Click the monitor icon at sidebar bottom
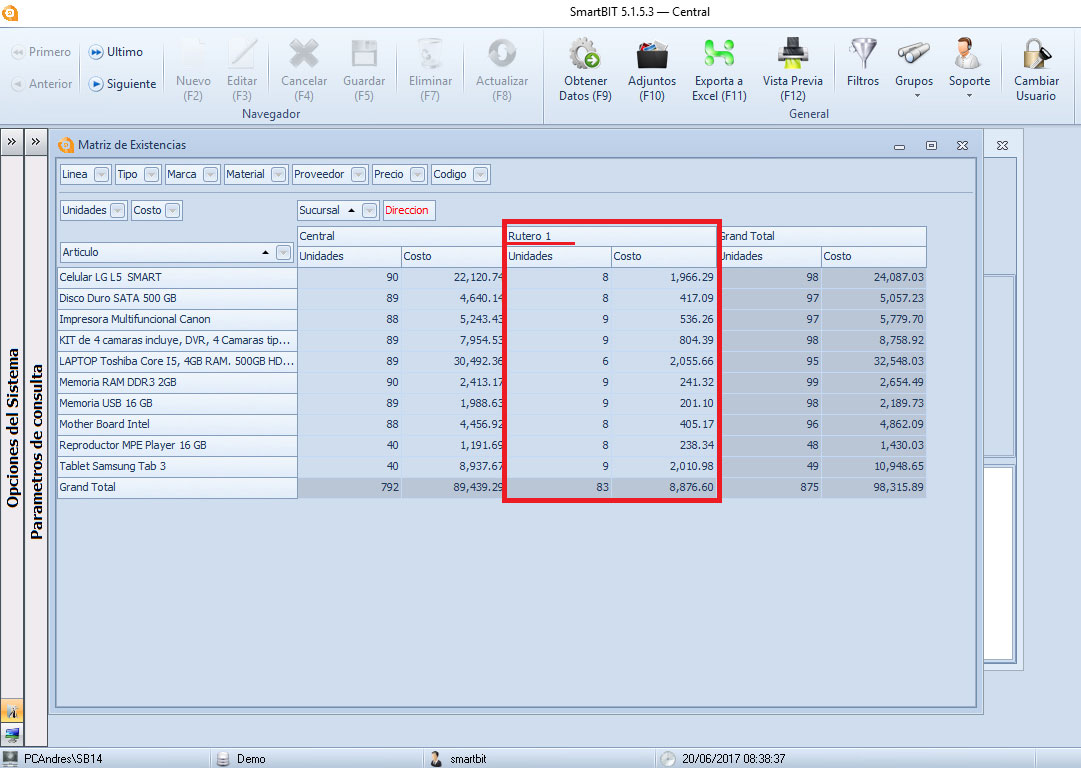The height and width of the screenshot is (768, 1081). point(12,734)
